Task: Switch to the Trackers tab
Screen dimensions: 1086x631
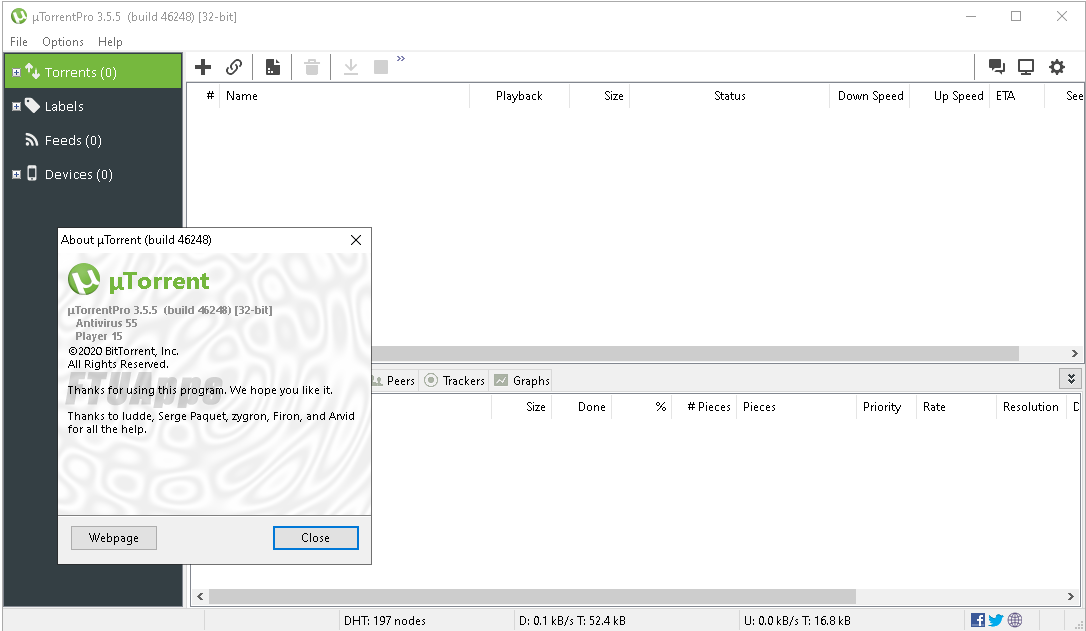Action: coord(454,380)
